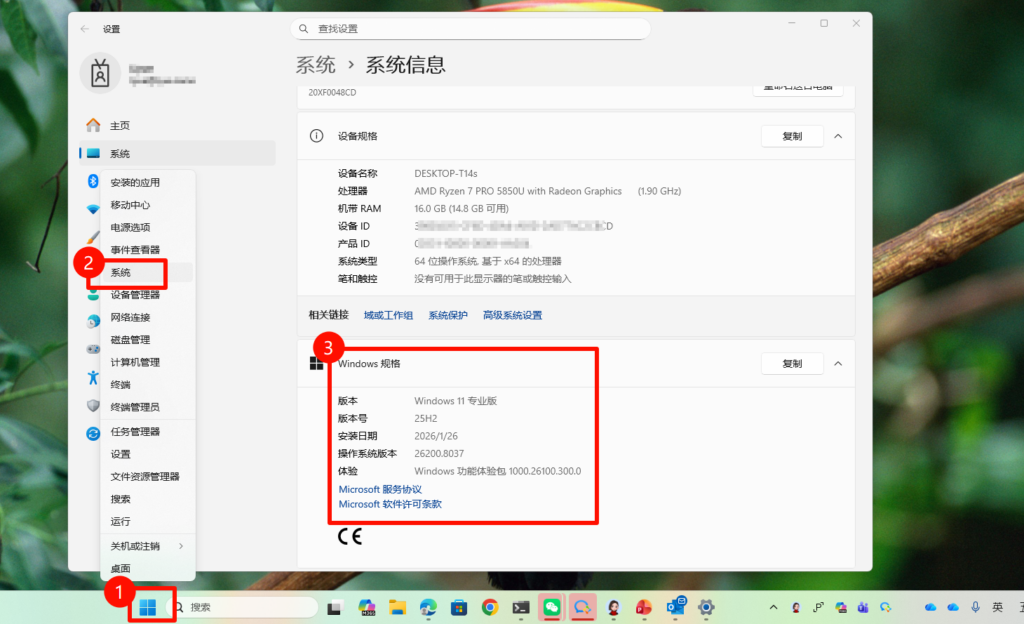Click the Bluetooth icon in Settings sidebar

coord(93,181)
